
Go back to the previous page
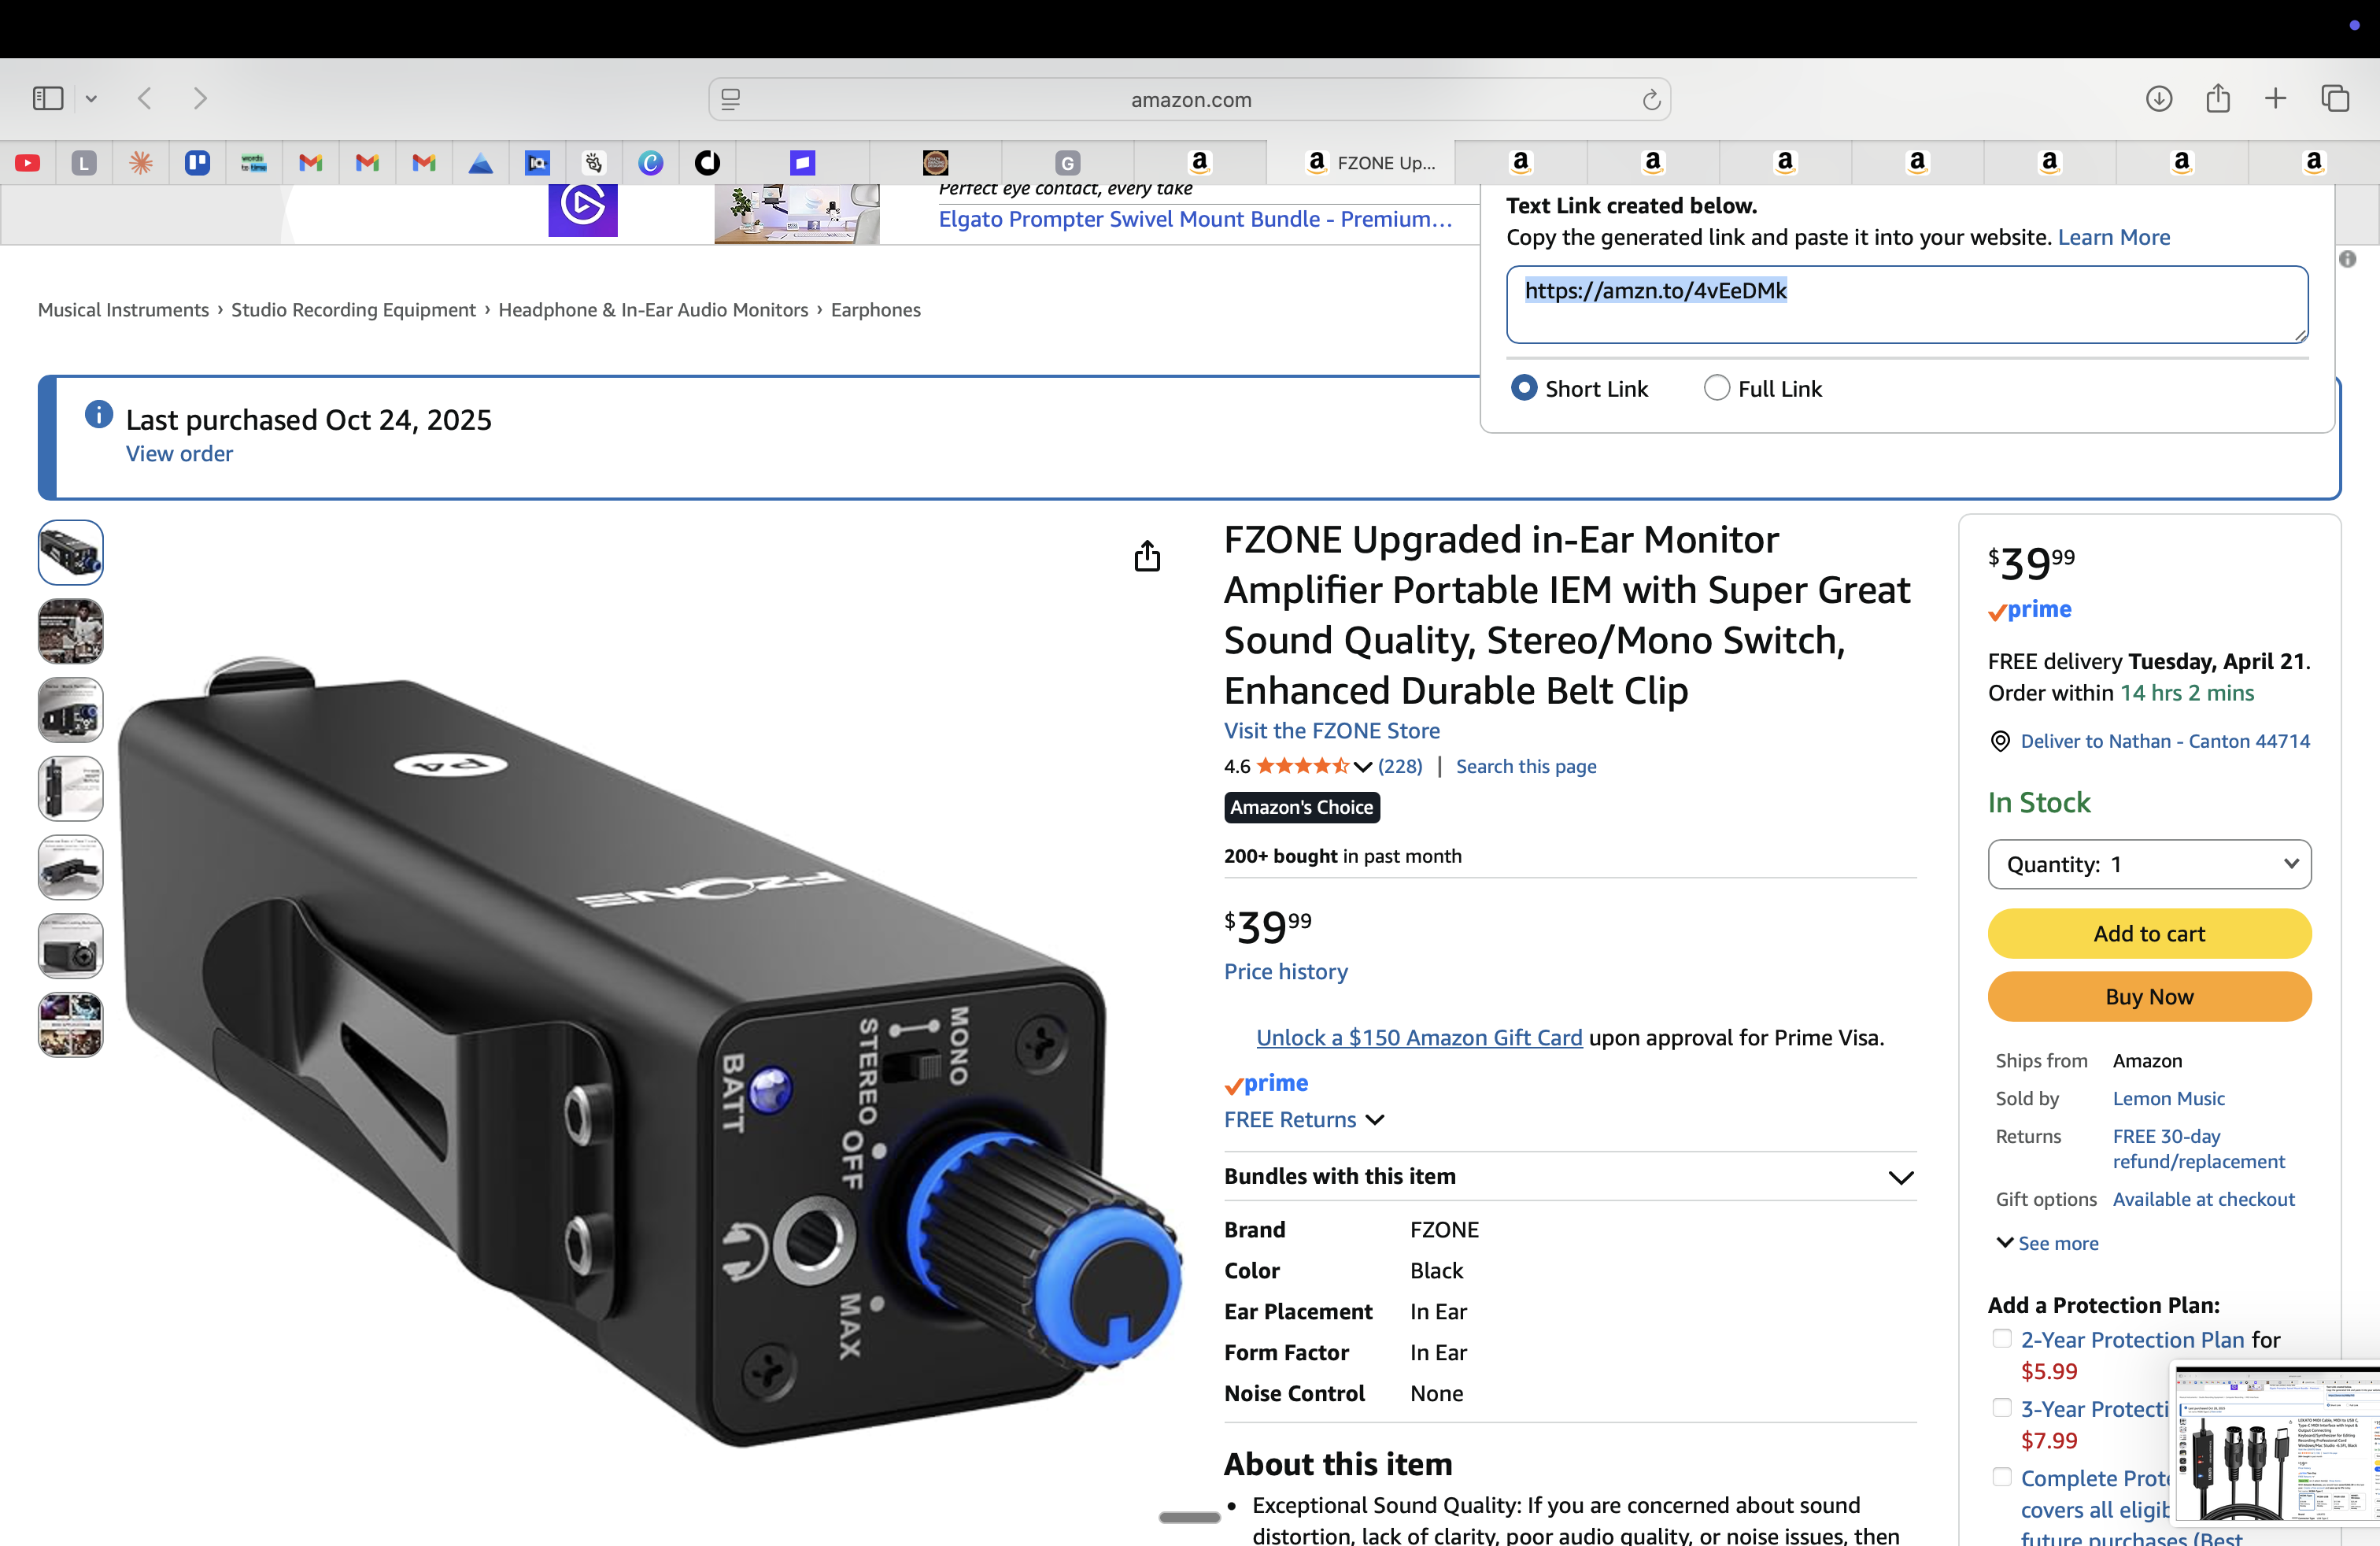click(x=145, y=98)
